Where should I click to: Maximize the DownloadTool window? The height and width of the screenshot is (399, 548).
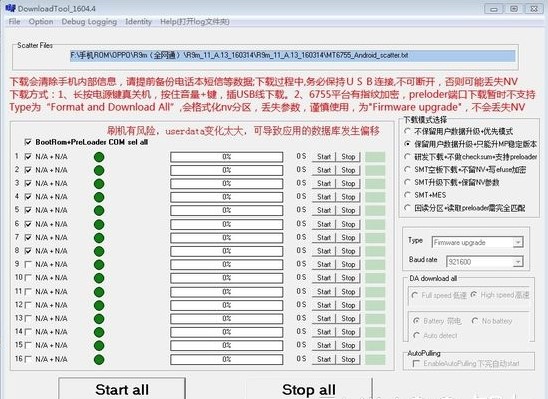[x=514, y=9]
